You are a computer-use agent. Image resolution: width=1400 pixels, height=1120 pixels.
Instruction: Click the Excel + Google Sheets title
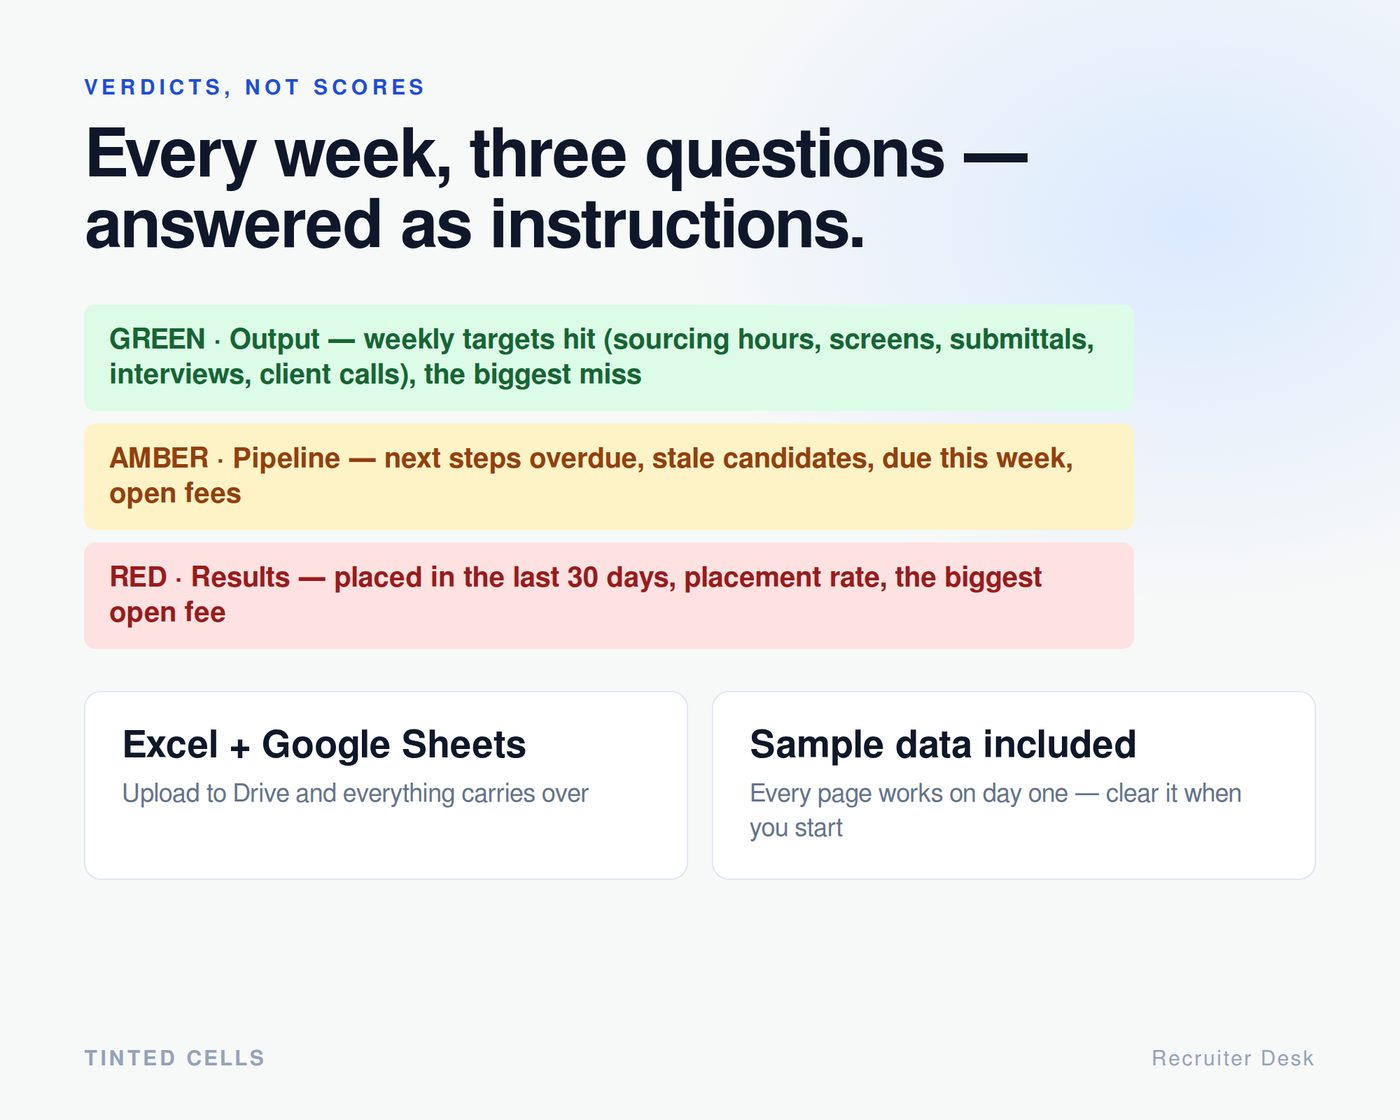pyautogui.click(x=324, y=745)
